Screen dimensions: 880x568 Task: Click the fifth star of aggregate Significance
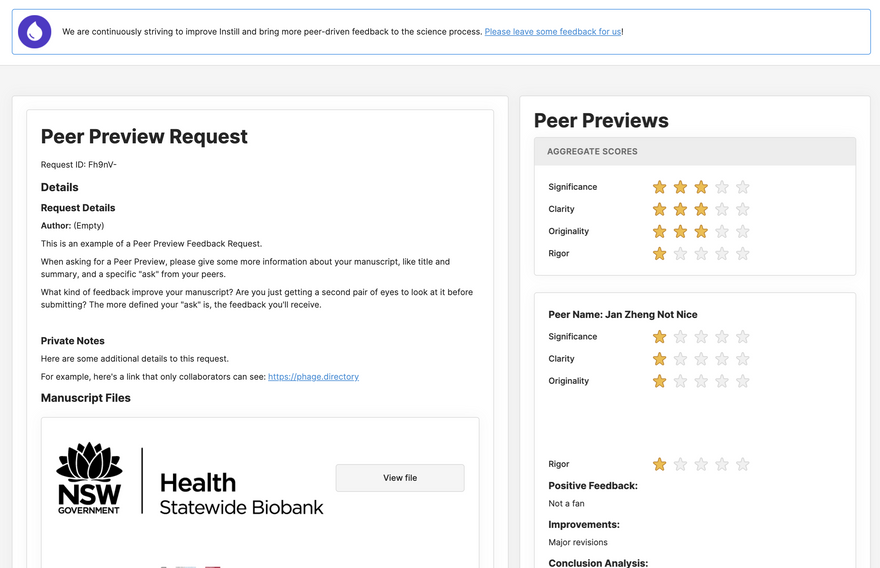click(x=742, y=187)
